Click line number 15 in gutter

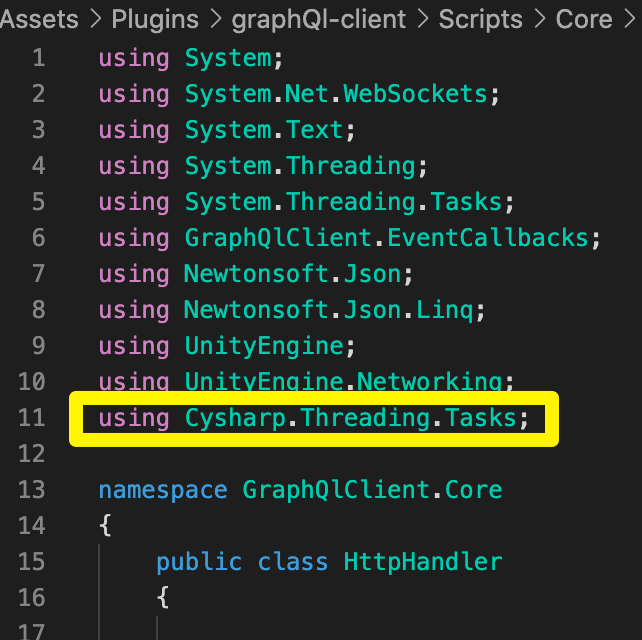click(32, 562)
